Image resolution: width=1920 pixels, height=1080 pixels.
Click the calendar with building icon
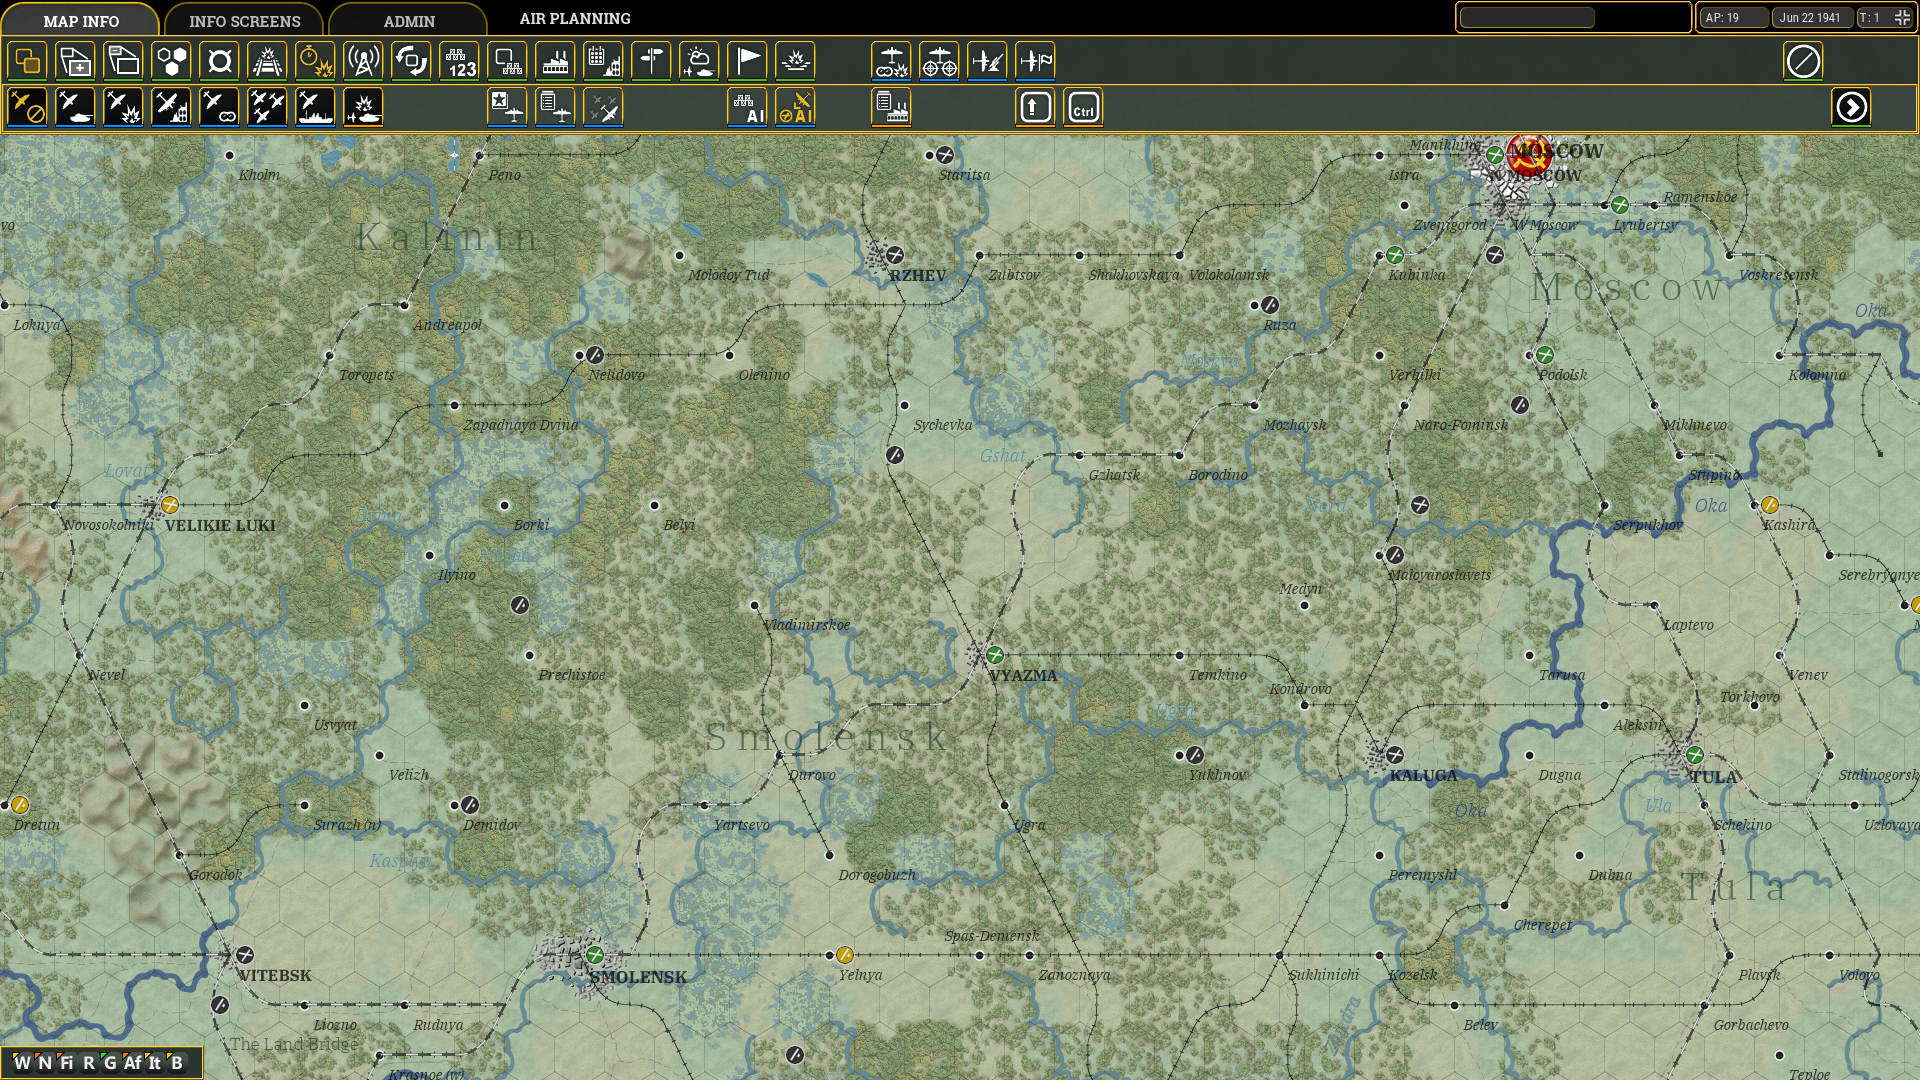pos(603,61)
